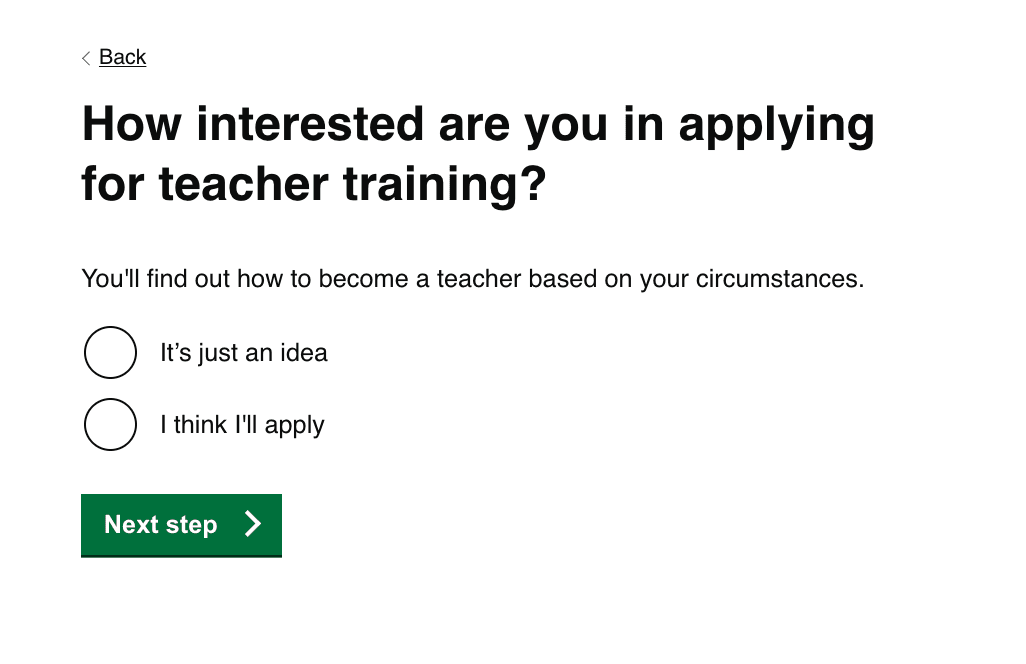Click the right arrow icon in Next step
Image resolution: width=1026 pixels, height=664 pixels.
click(253, 524)
